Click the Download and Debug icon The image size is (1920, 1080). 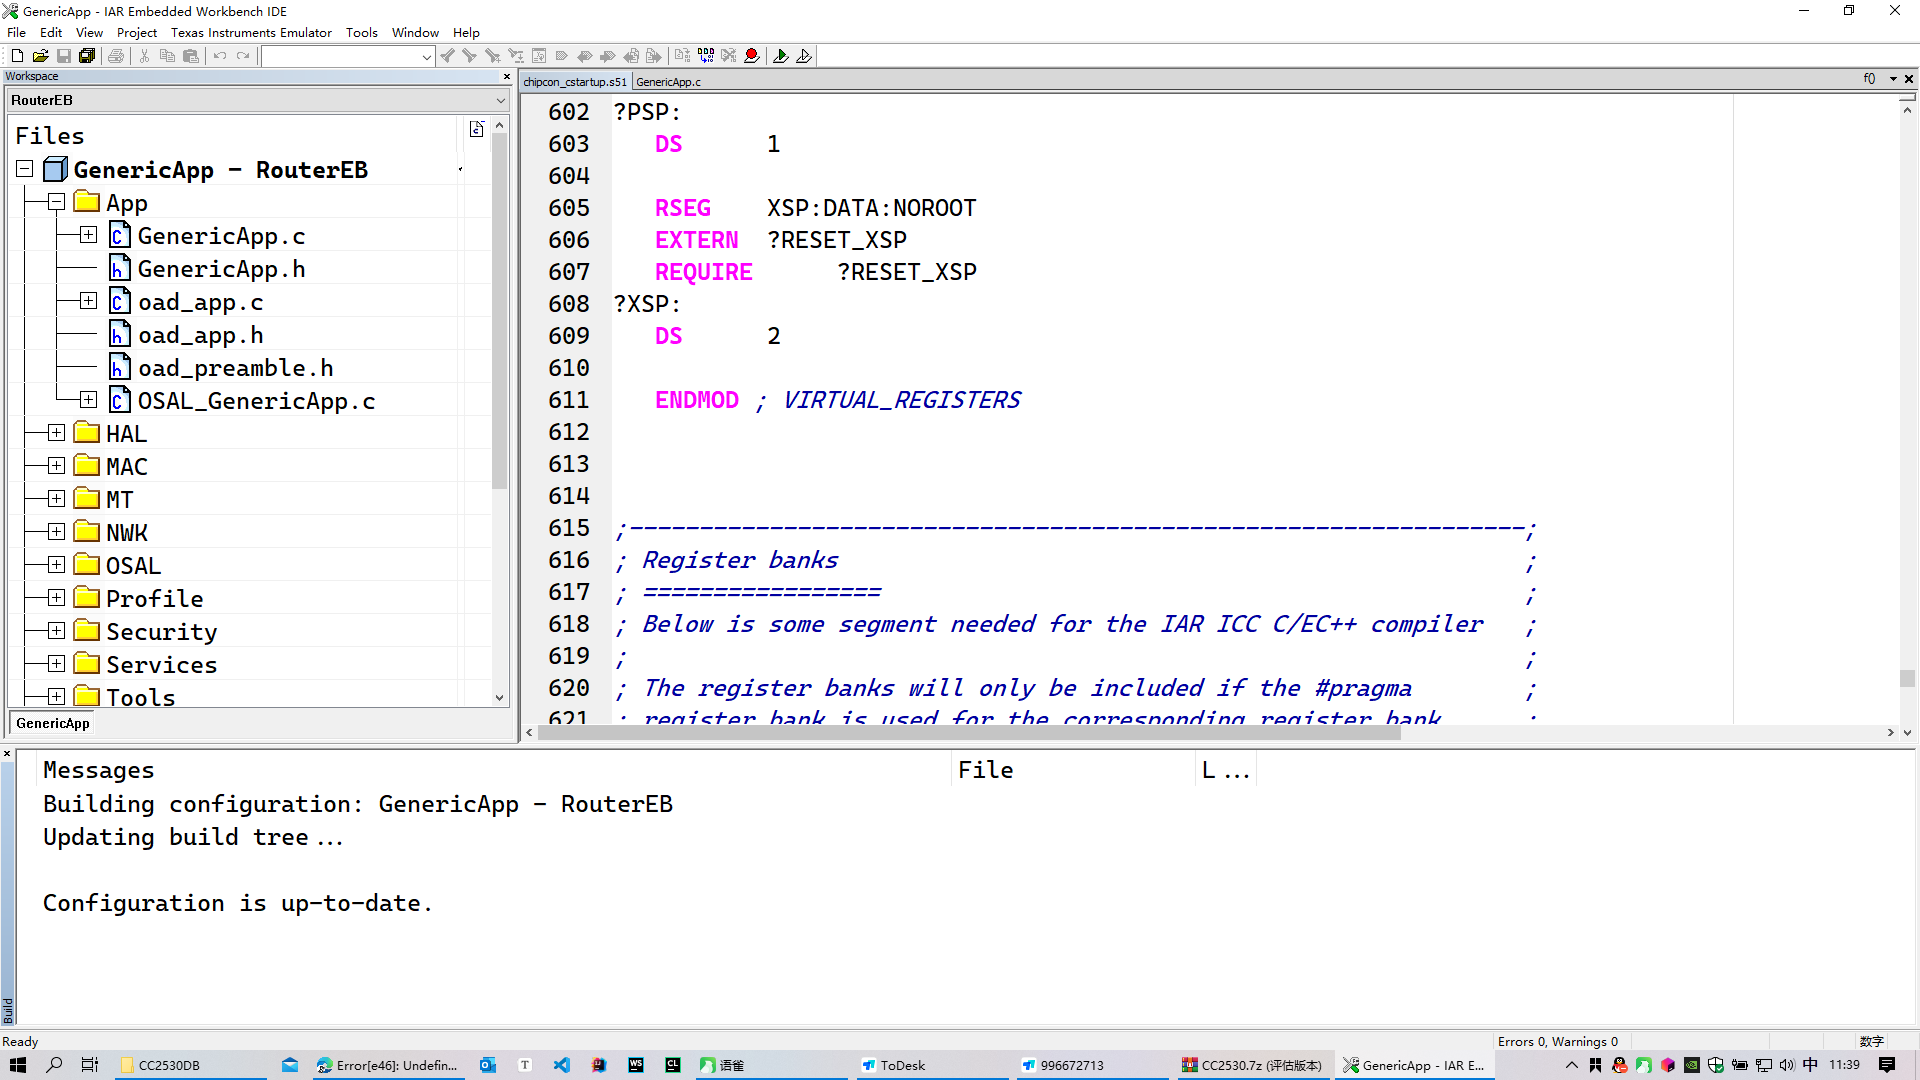tap(781, 56)
